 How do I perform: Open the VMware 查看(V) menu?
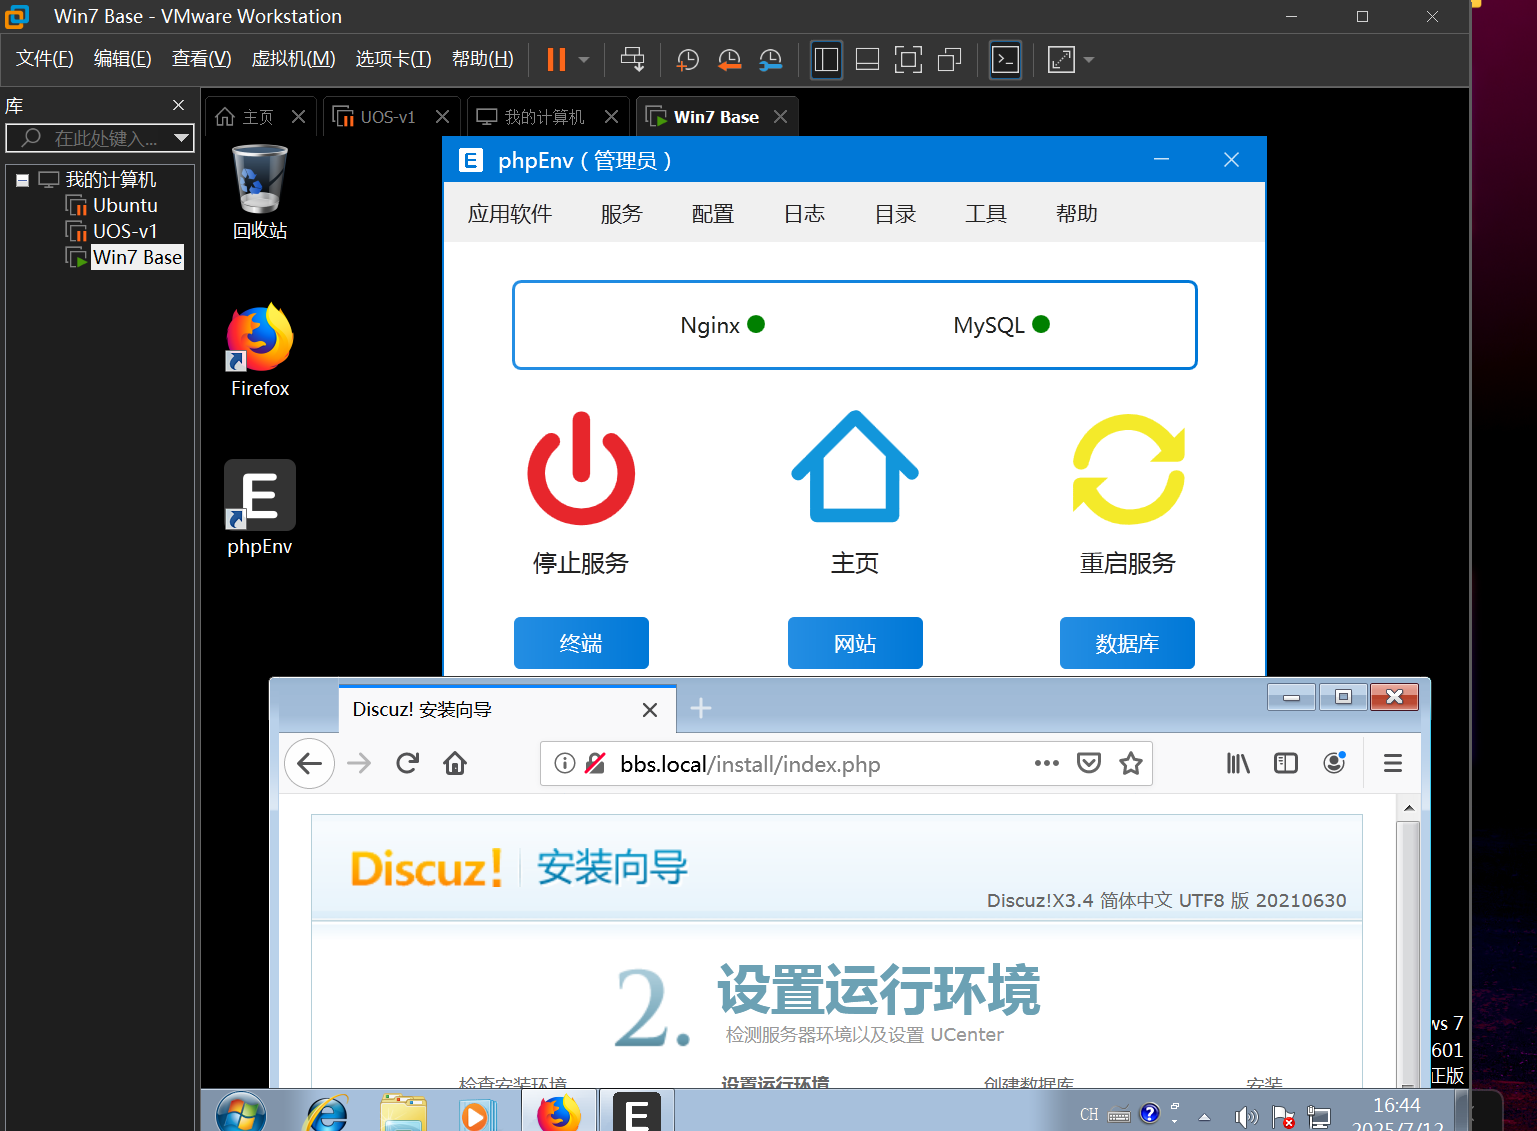point(201,59)
